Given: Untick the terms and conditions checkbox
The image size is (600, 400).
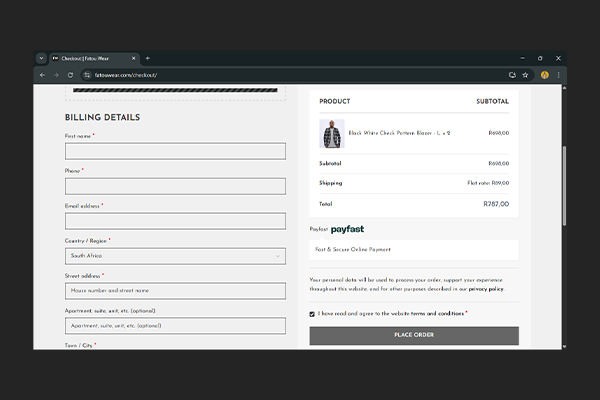Looking at the screenshot, I should coord(313,314).
